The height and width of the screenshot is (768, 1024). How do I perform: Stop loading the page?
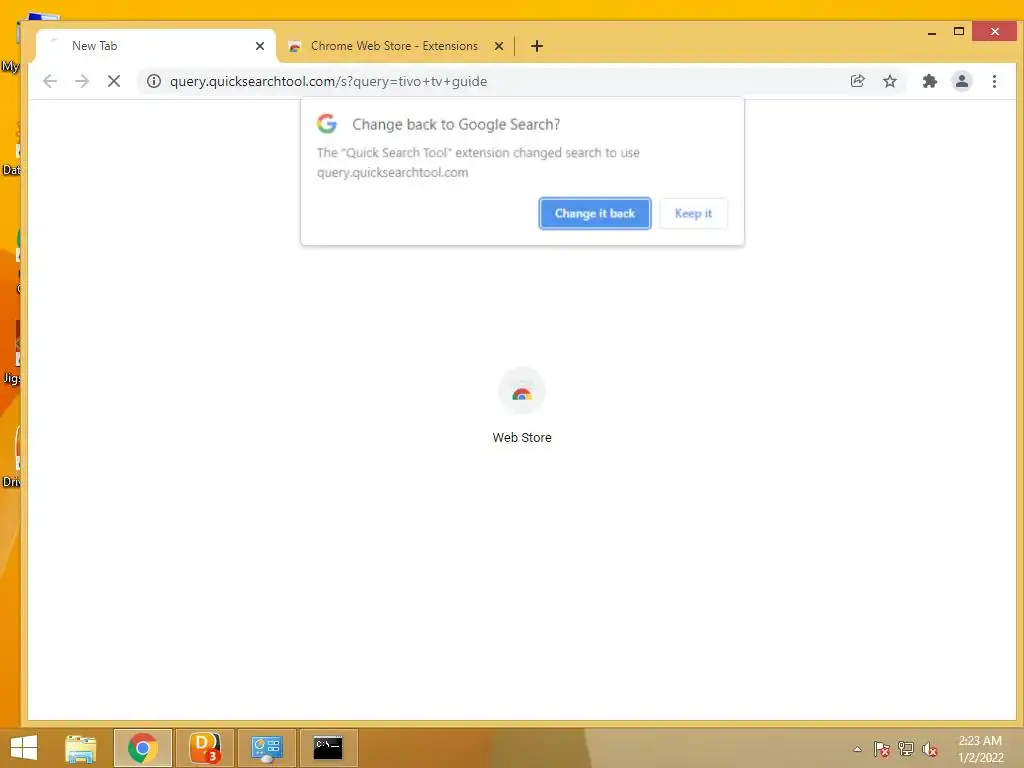pyautogui.click(x=114, y=81)
